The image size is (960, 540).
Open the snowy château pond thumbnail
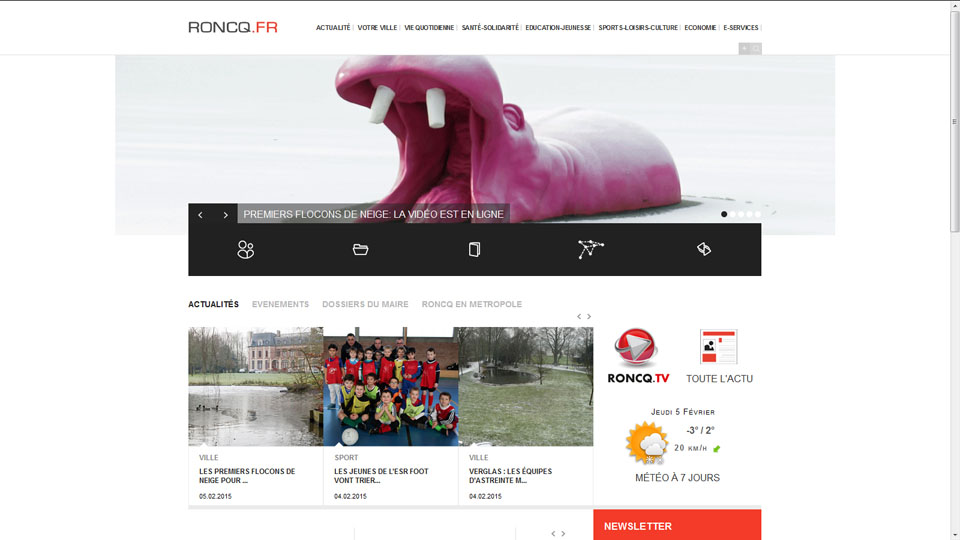tap(255, 386)
